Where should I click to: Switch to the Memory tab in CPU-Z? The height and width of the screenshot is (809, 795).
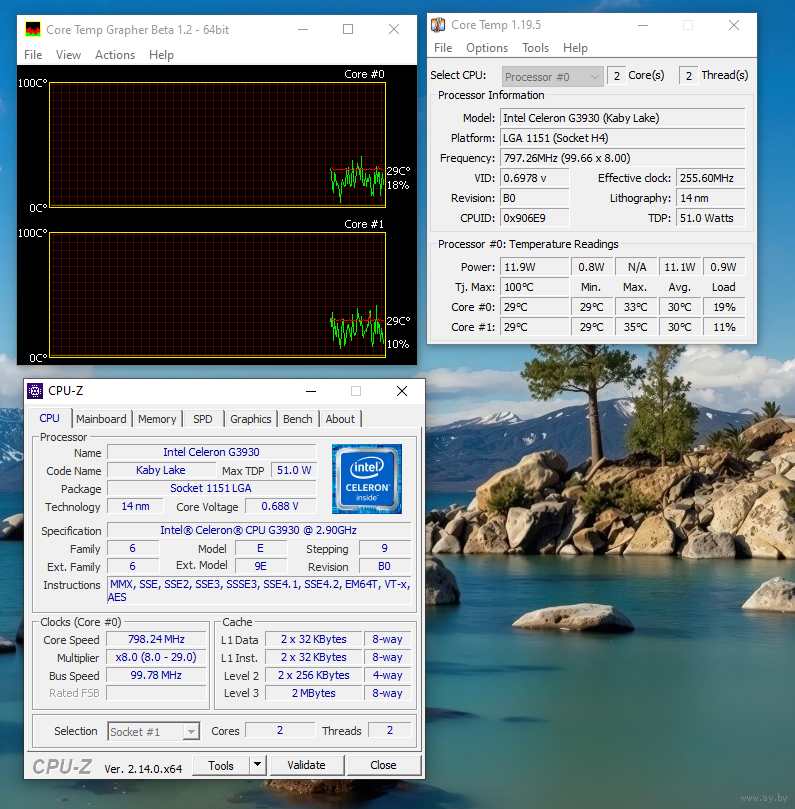tap(157, 419)
